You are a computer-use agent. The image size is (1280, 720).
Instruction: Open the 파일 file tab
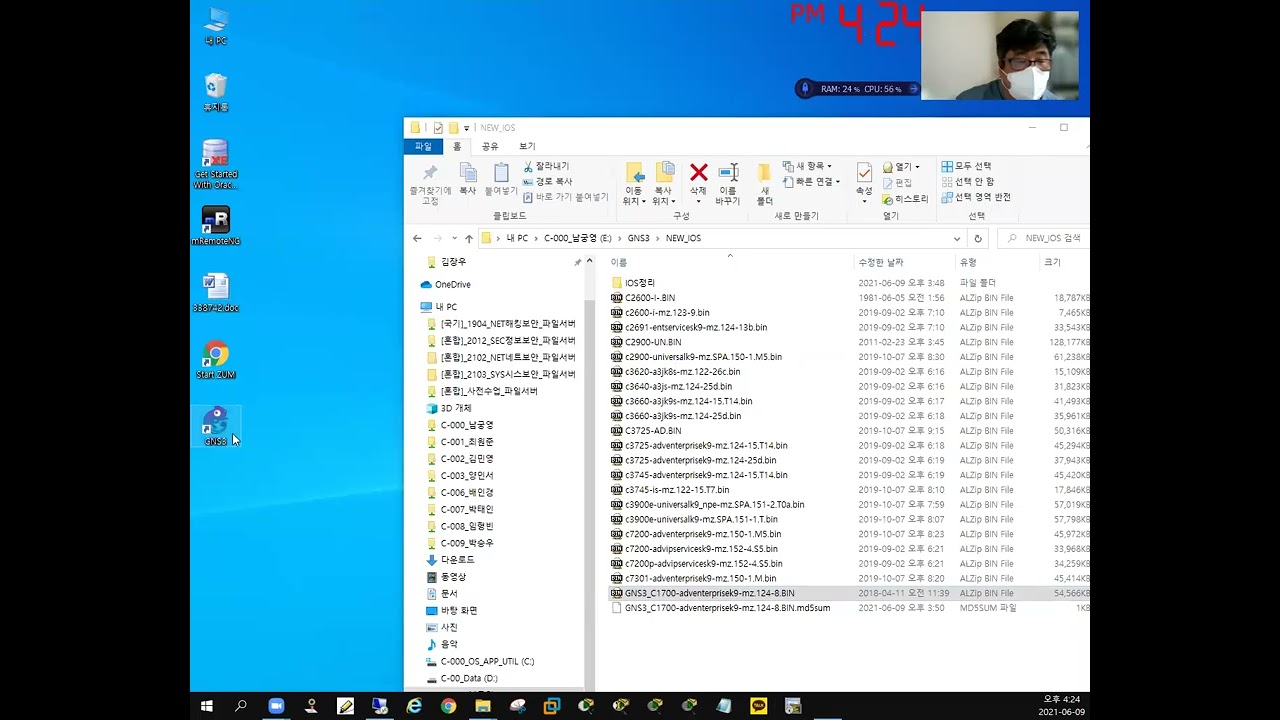coord(423,146)
